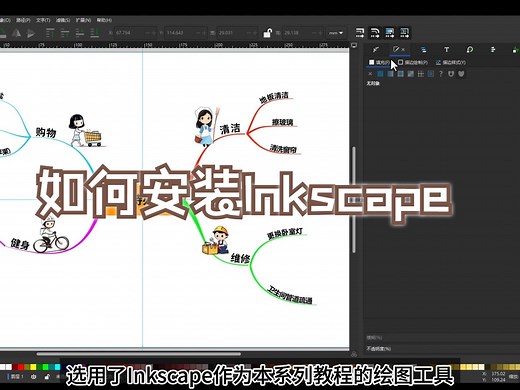Switch to the 填充(F) Fill sub-tab
The image size is (520, 390).
click(379, 62)
